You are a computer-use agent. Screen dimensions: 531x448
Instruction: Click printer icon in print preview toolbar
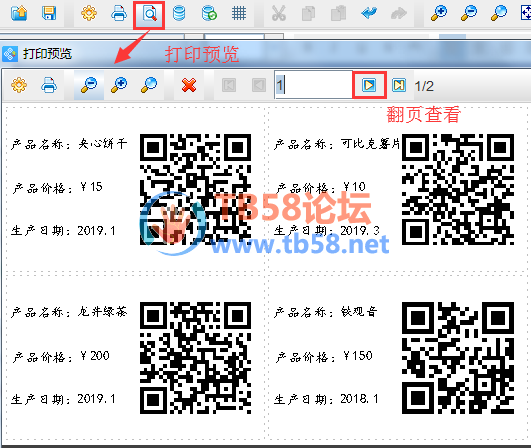[49, 85]
